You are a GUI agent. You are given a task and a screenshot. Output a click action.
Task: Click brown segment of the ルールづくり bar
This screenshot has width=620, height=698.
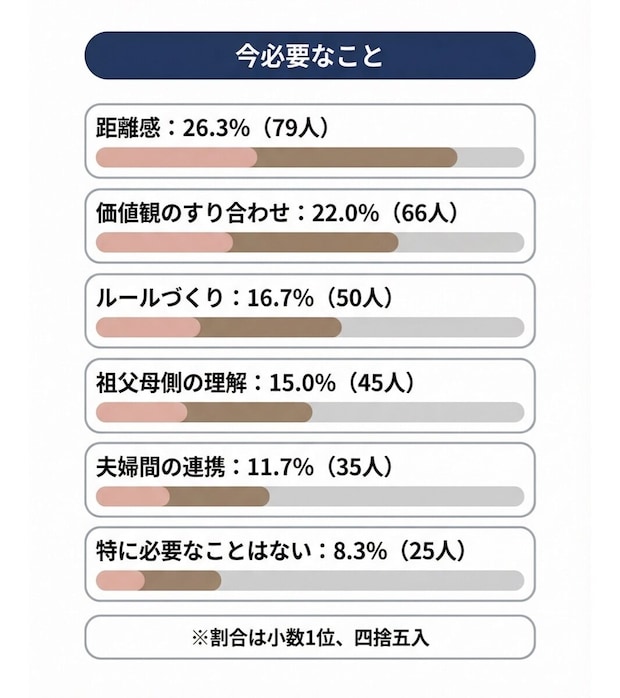click(271, 327)
